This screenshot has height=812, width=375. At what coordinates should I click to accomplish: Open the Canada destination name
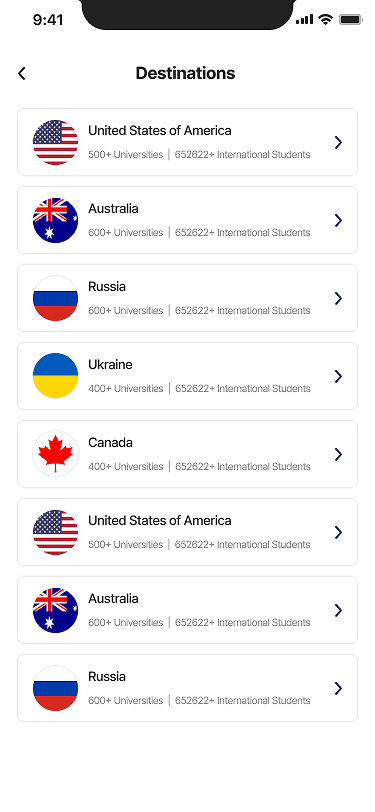(x=110, y=443)
